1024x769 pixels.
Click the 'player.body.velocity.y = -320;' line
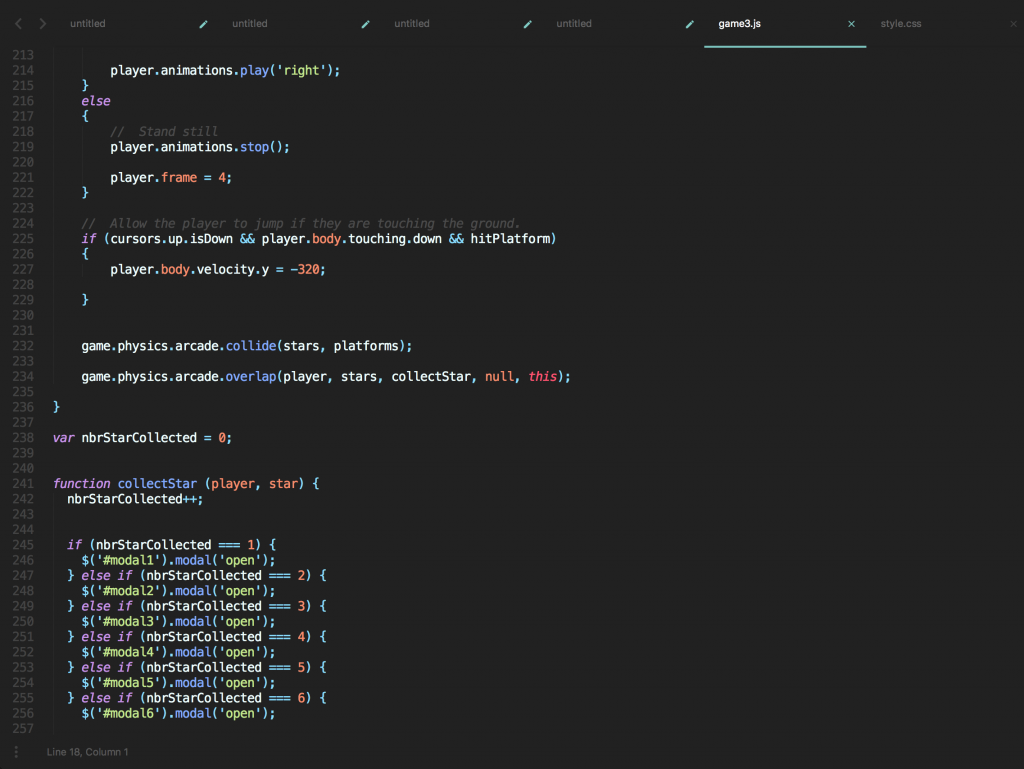click(x=218, y=270)
